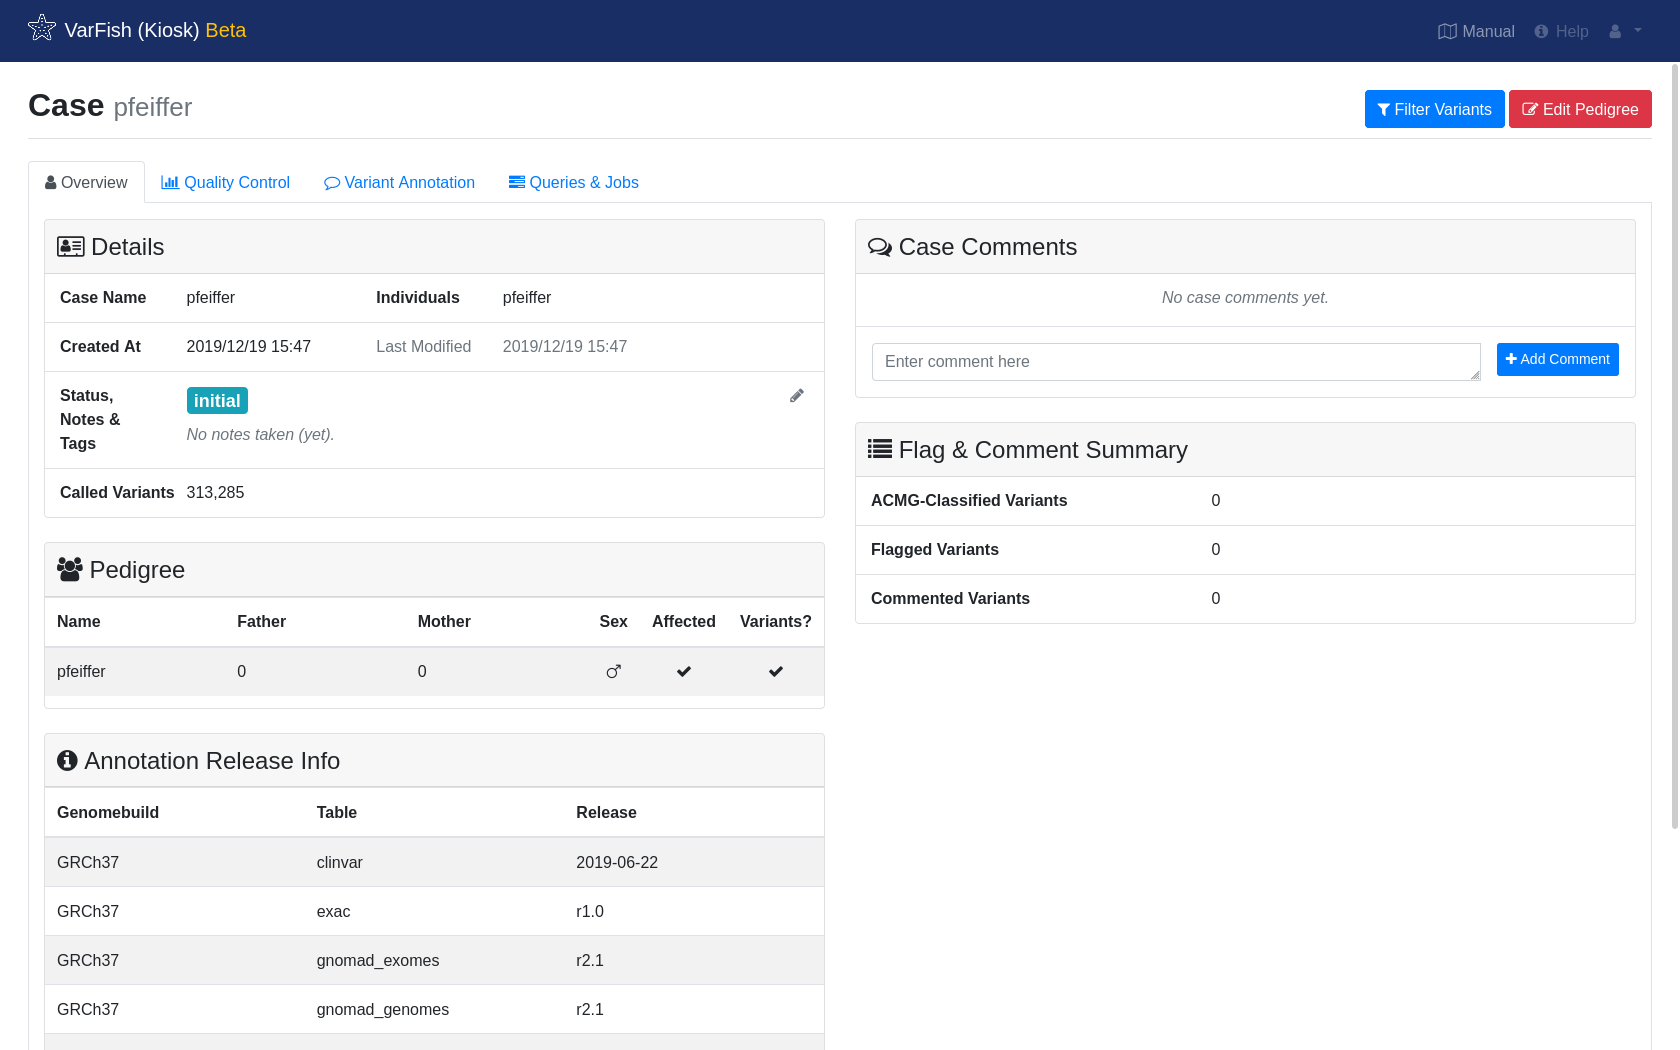Click the No notes taken (yet) text
Screen dimensions: 1680x1050
pyautogui.click(x=260, y=434)
